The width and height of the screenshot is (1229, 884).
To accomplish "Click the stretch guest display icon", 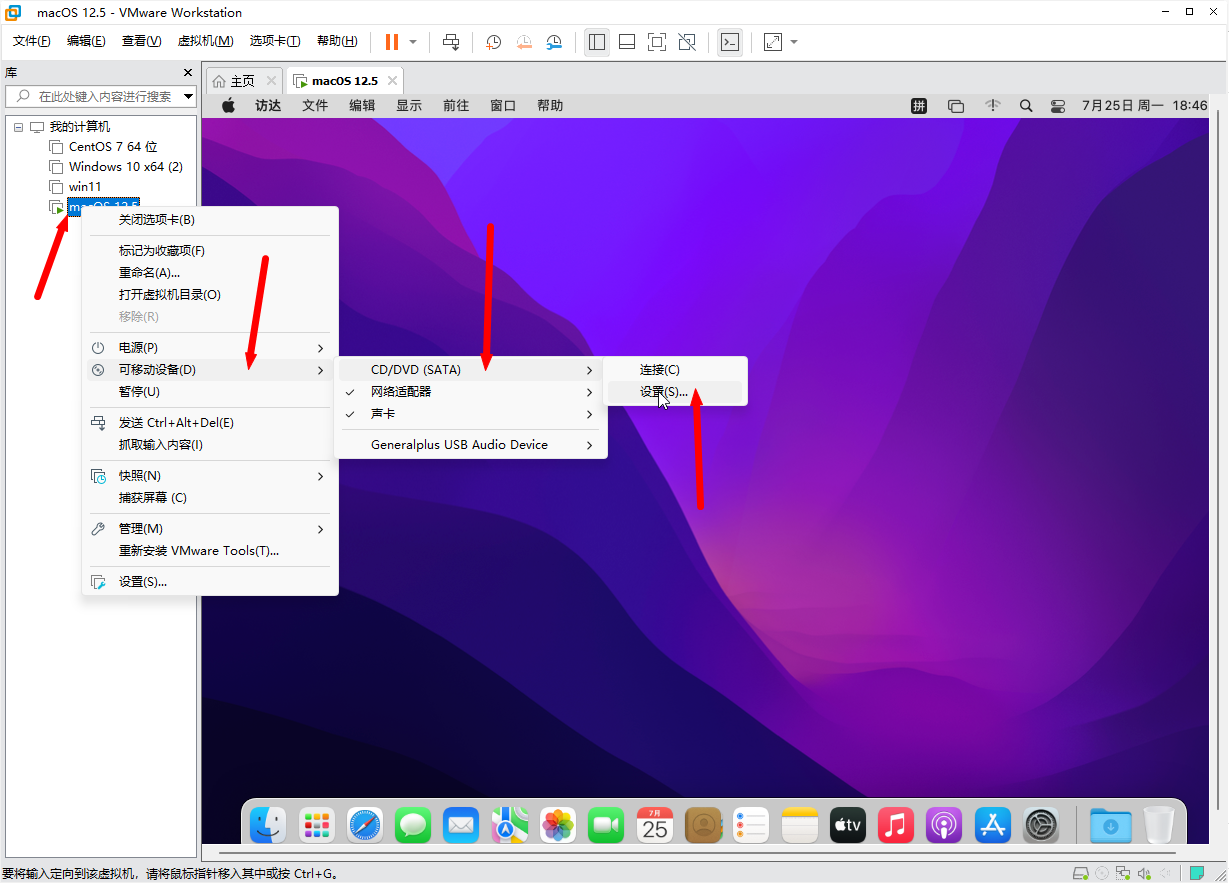I will coord(773,42).
